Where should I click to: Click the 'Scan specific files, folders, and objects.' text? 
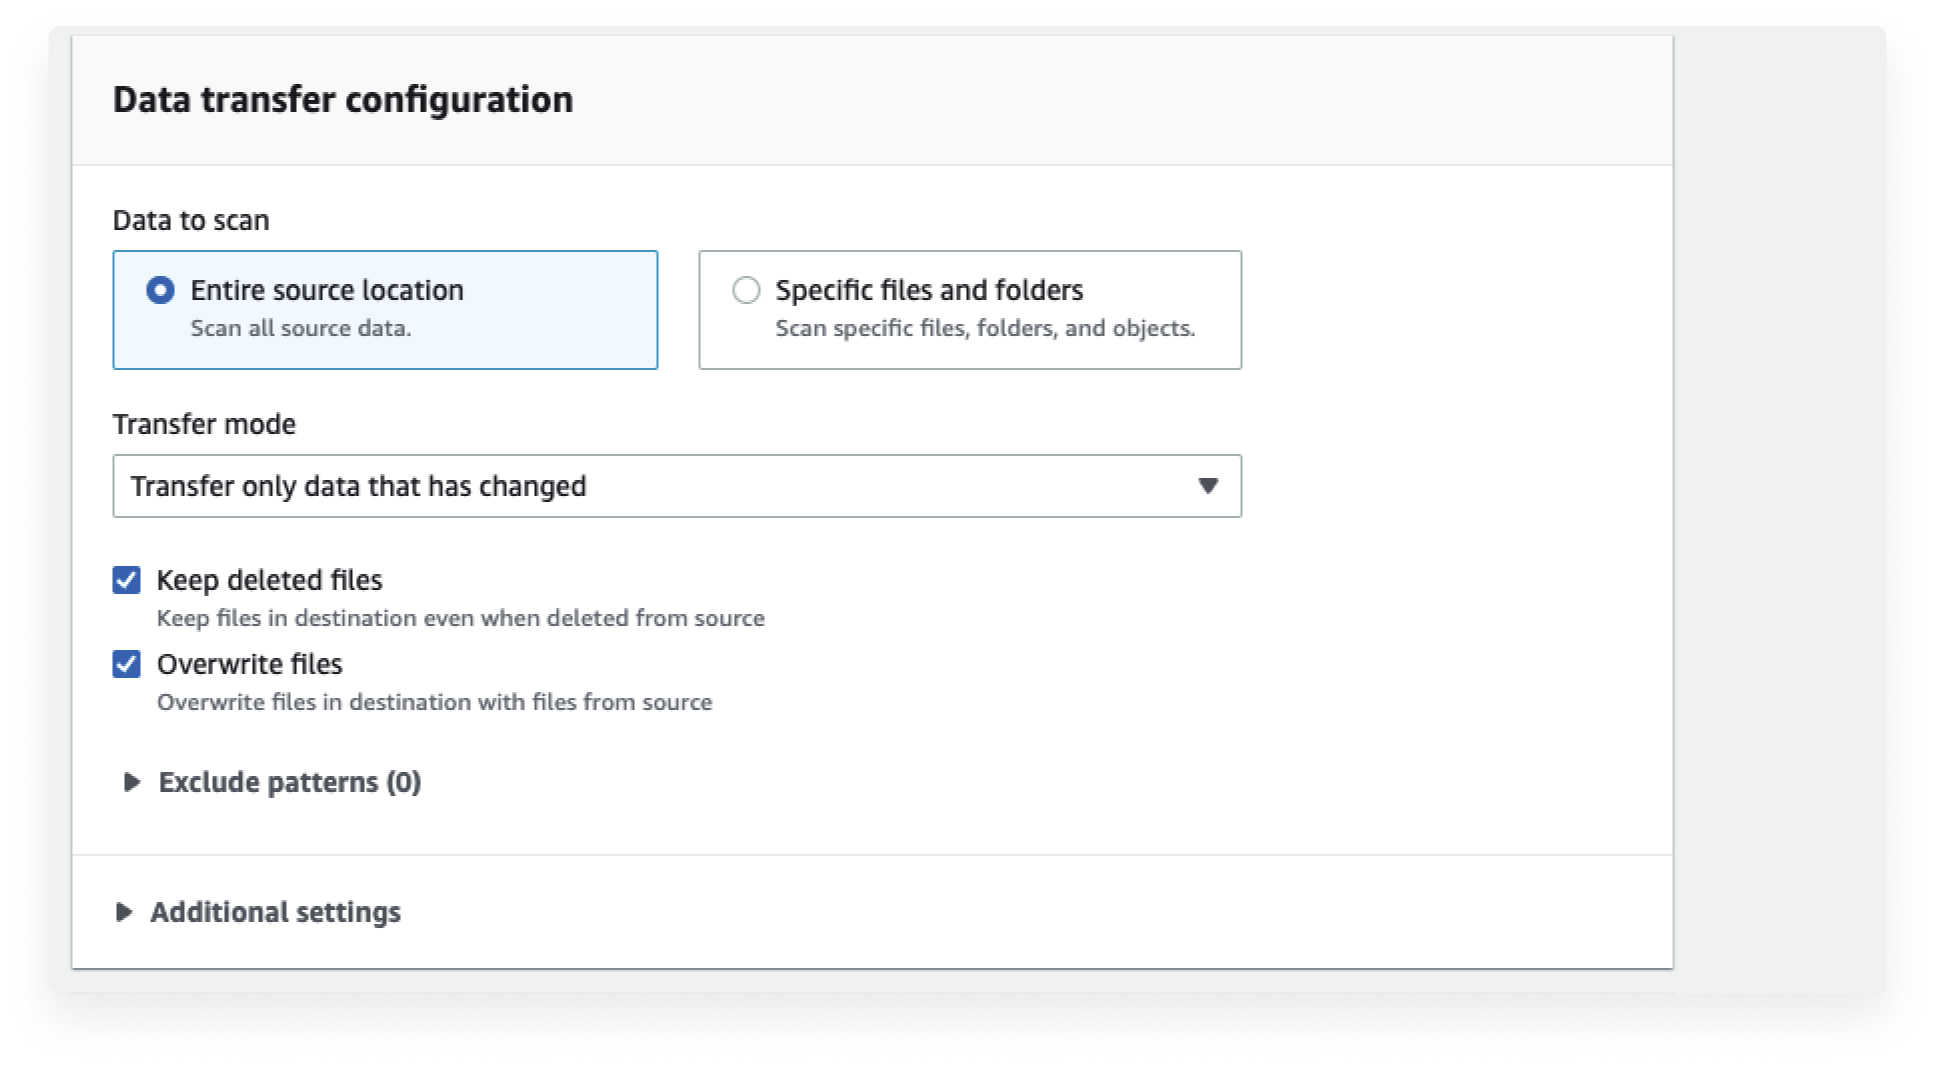coord(985,328)
